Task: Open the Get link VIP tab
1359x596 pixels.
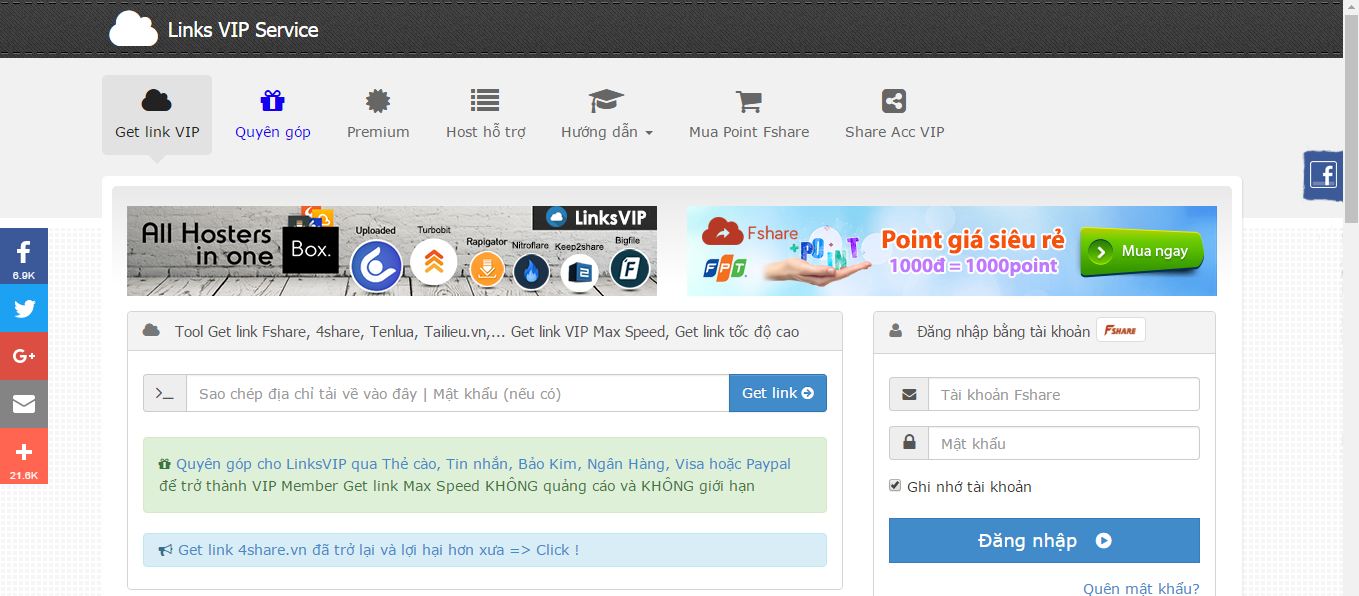Action: pos(157,115)
